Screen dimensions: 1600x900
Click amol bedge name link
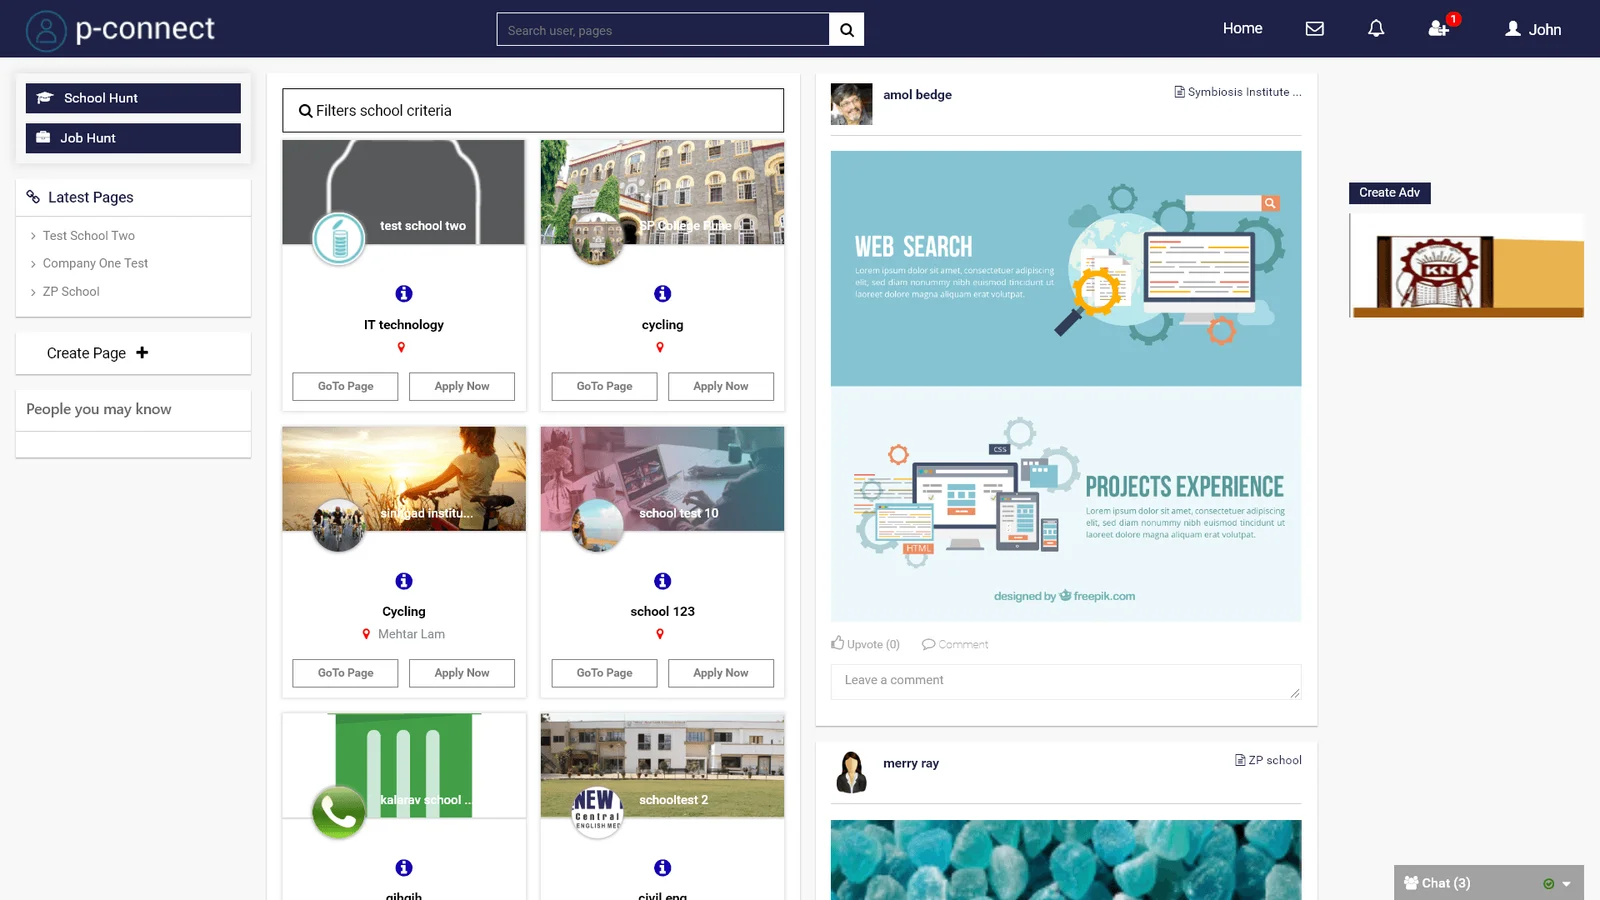[x=917, y=95]
